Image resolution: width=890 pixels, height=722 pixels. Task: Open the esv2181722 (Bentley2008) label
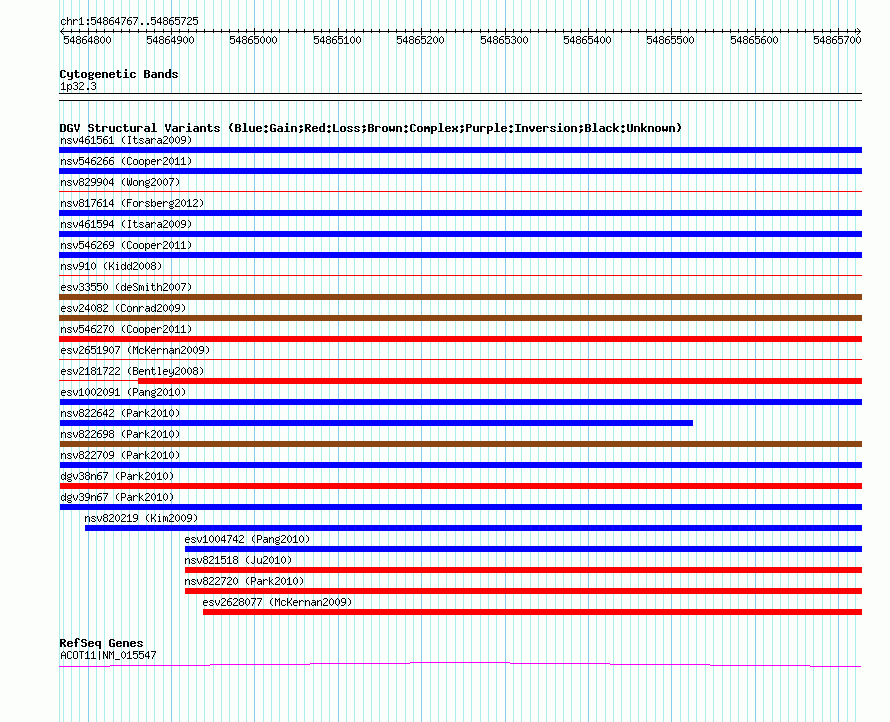coord(132,371)
